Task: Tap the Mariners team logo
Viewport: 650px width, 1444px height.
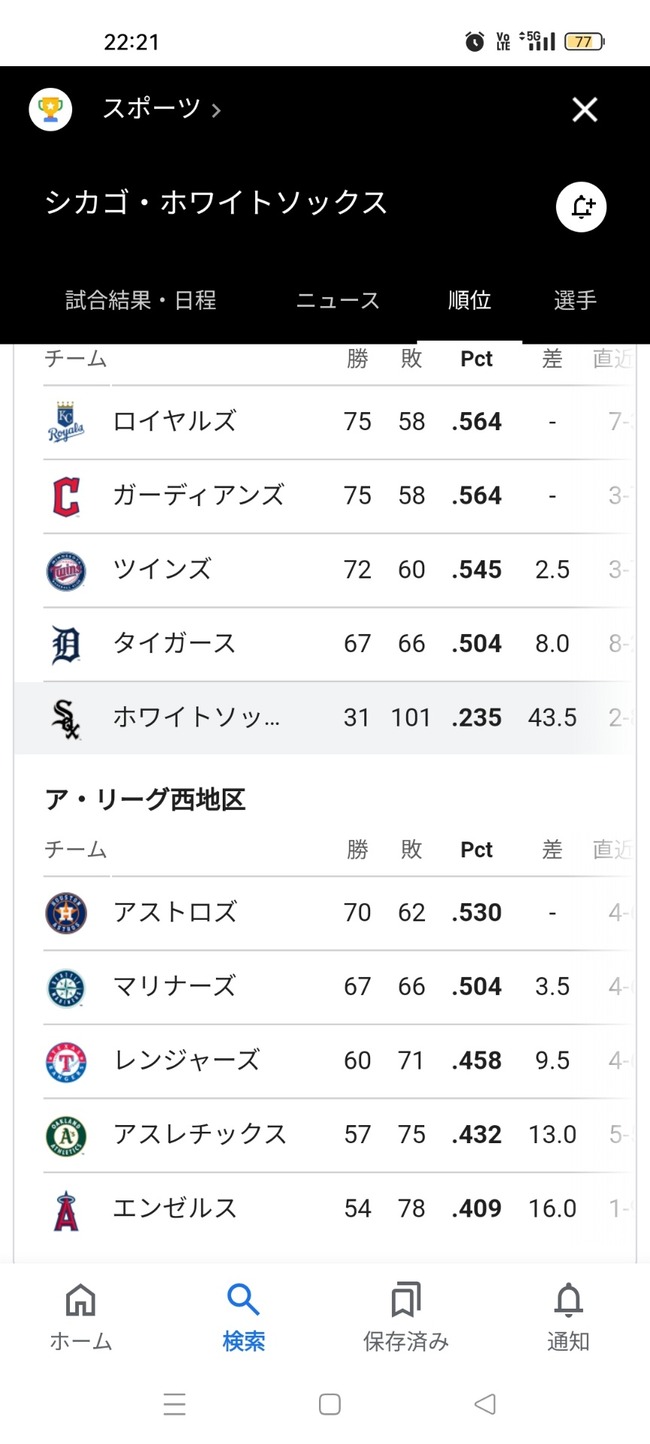Action: pyautogui.click(x=66, y=987)
